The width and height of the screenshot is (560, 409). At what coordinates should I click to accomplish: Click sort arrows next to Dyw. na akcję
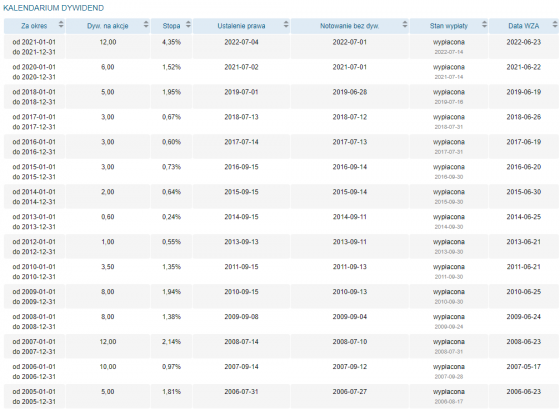[x=146, y=24]
